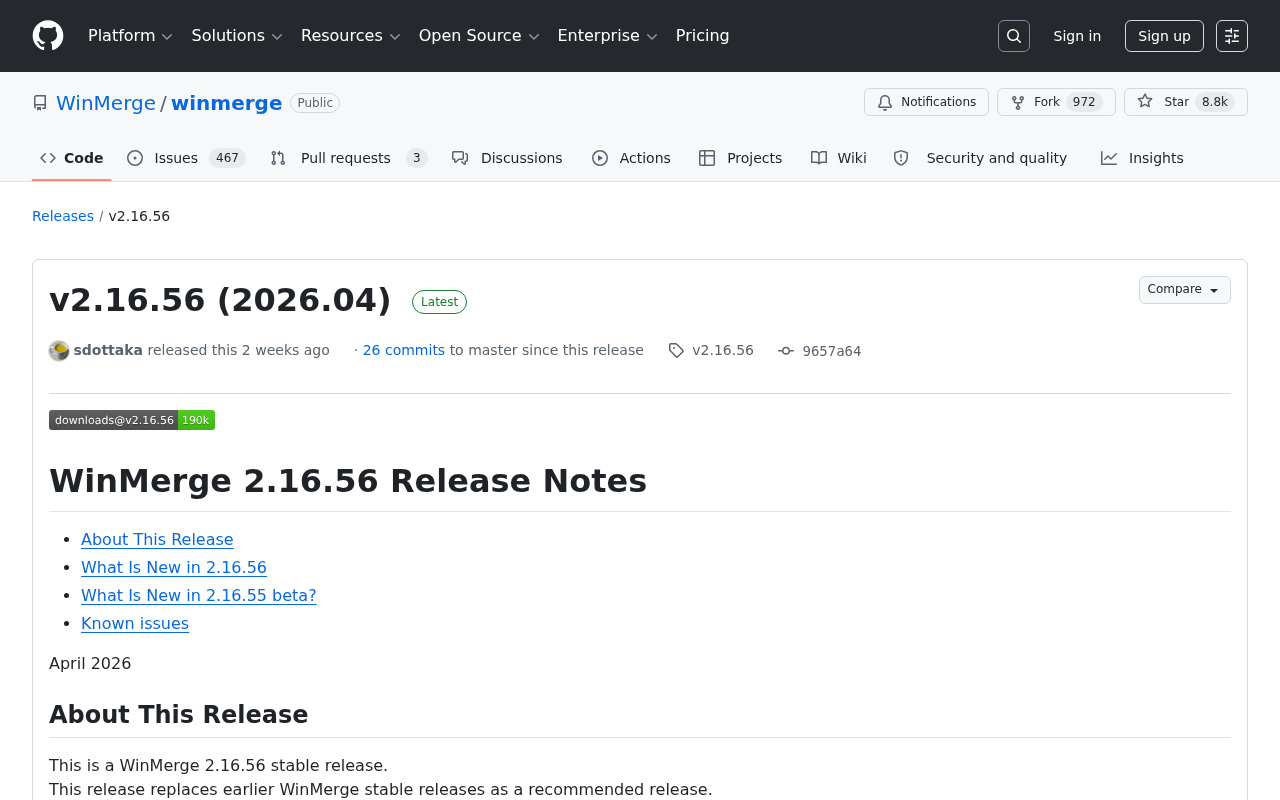Click the WinMerge 2.16.56 Release Notes heading

tap(348, 481)
